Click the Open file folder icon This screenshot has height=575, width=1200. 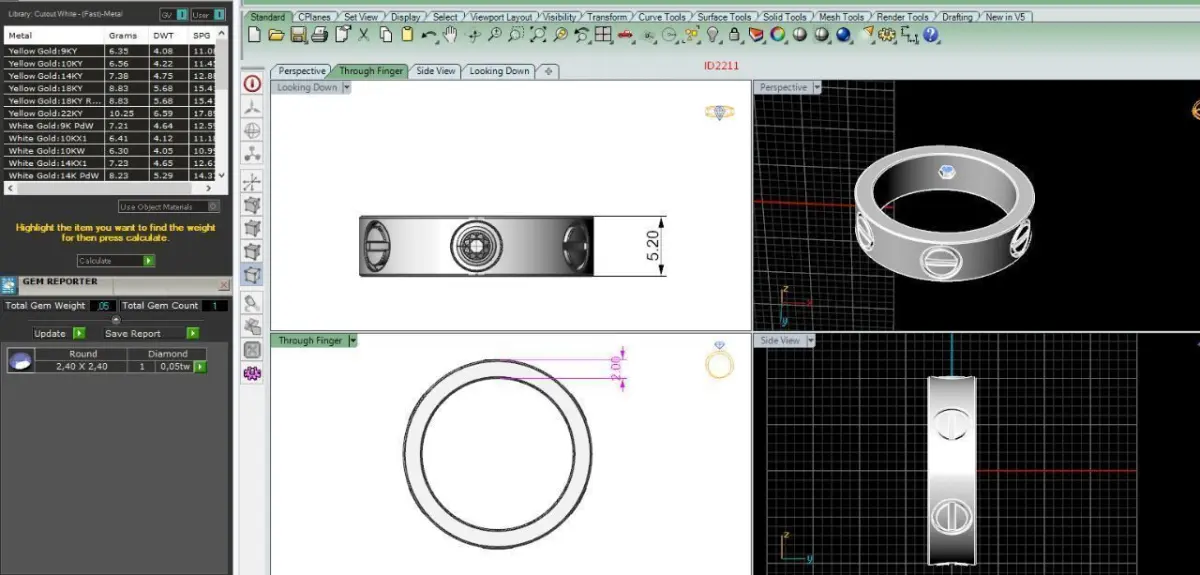coord(276,34)
